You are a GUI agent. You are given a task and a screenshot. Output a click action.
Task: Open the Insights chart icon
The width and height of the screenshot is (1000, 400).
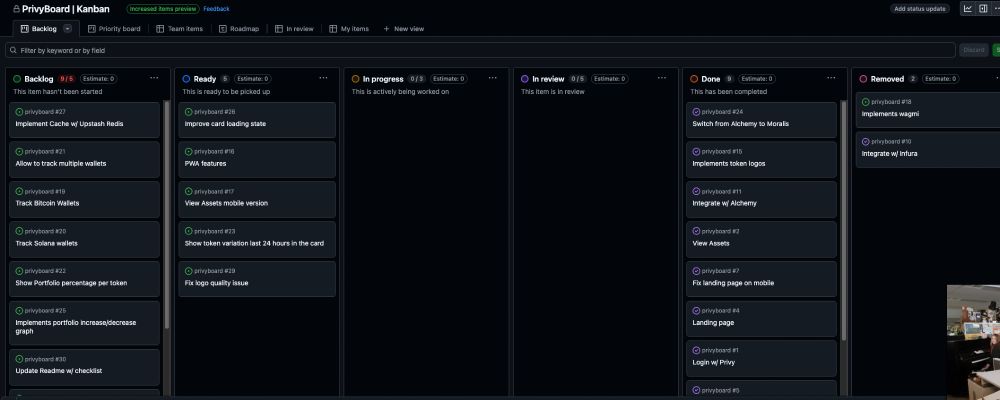coord(967,9)
